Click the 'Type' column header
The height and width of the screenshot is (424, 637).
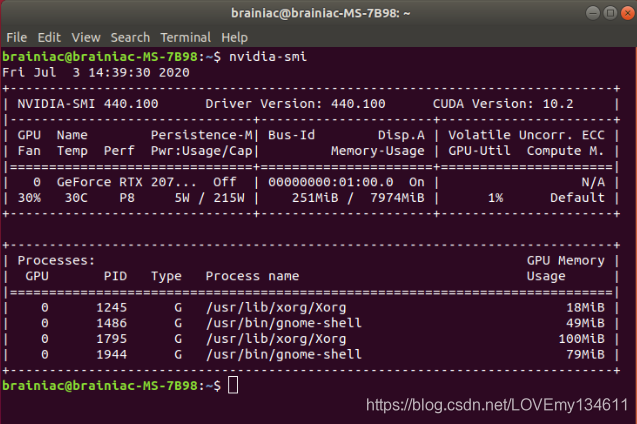[166, 276]
